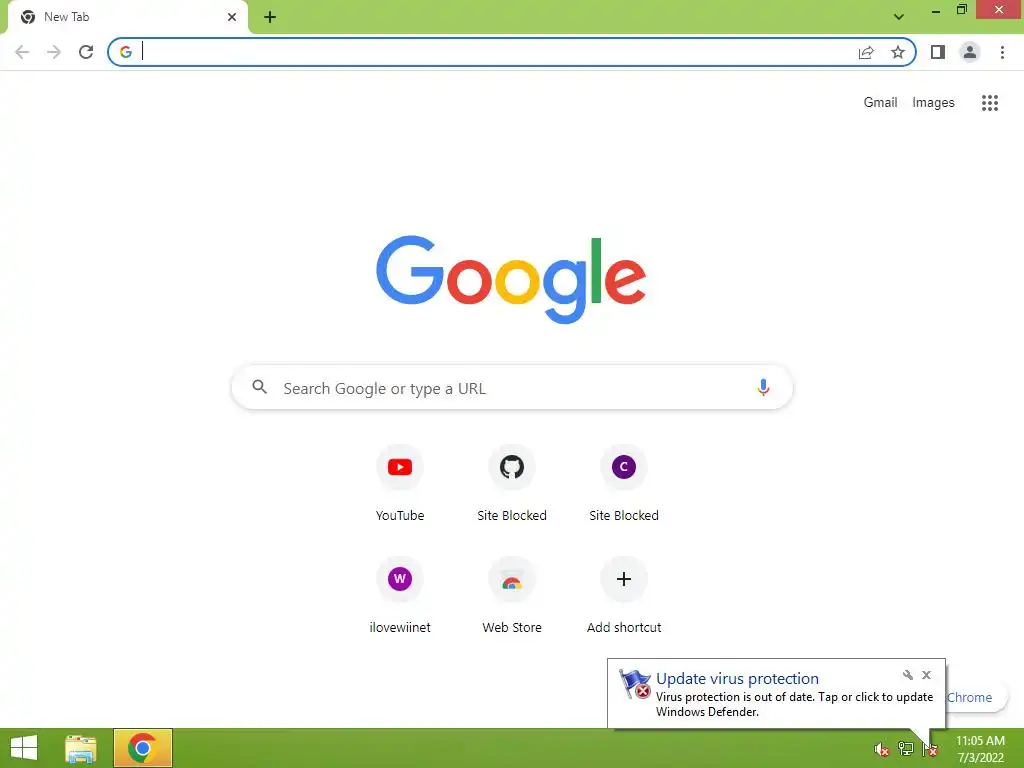Click the Update virus protection notification title
The height and width of the screenshot is (768, 1024).
737,679
